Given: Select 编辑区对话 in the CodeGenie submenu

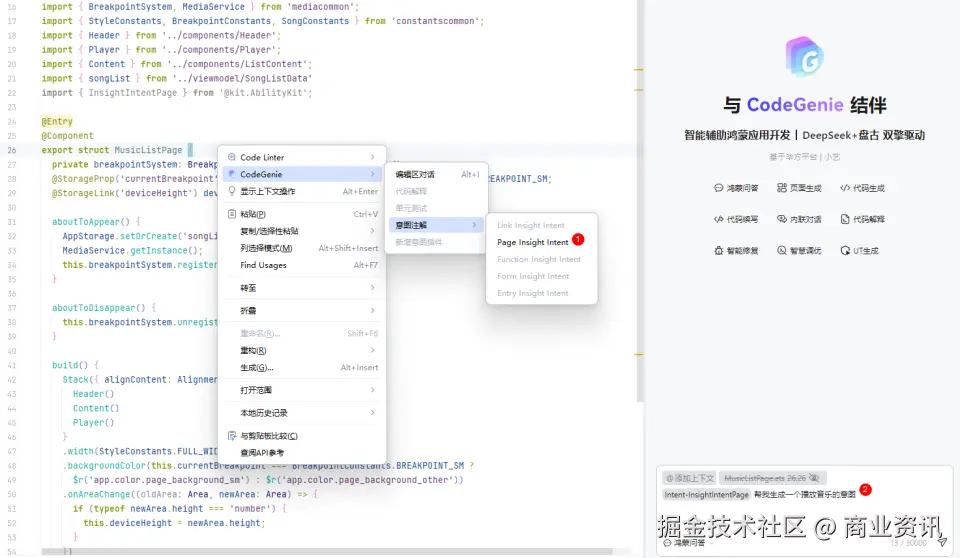Looking at the screenshot, I should coord(437,175).
